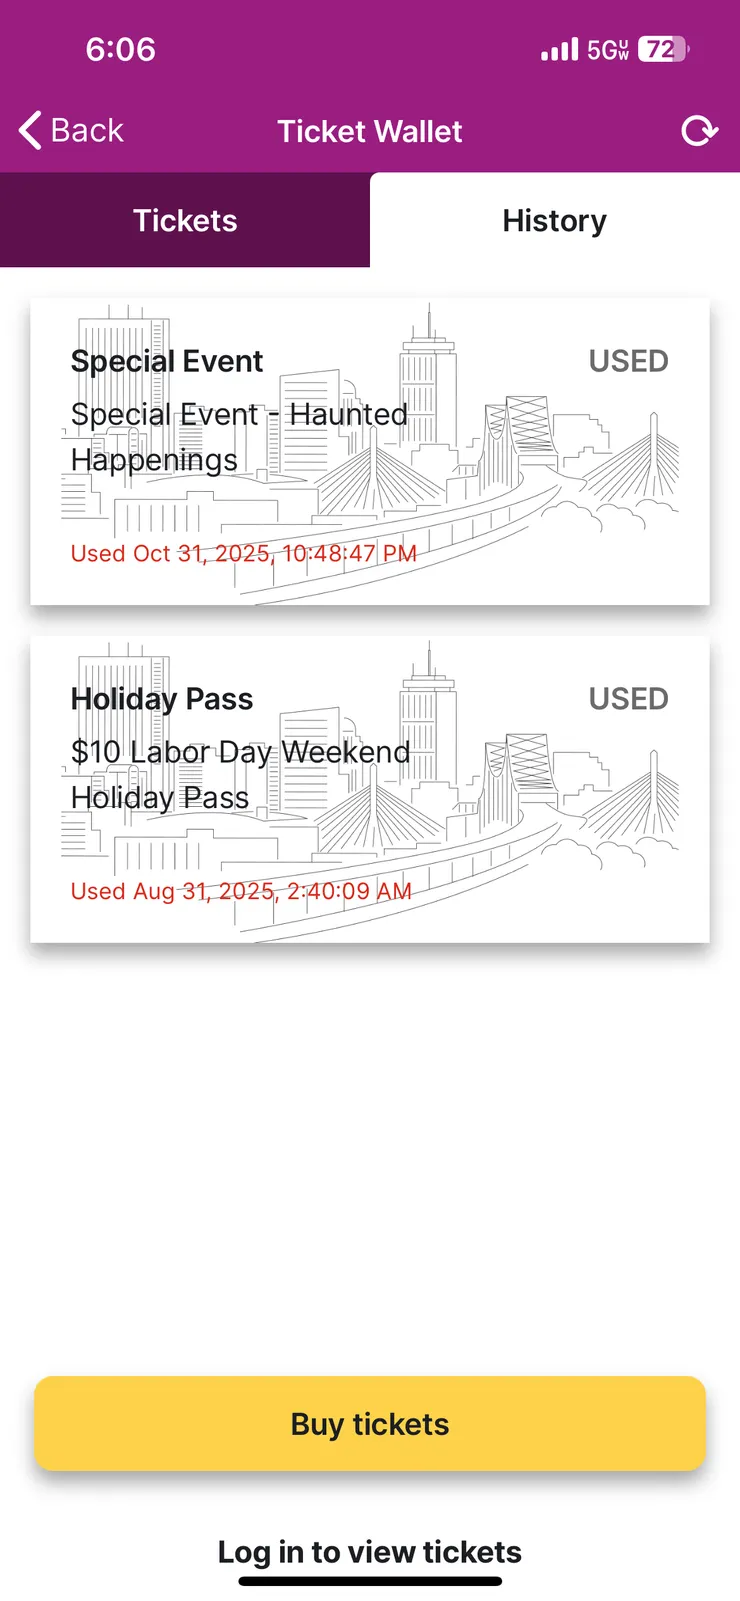740x1601 pixels.
Task: Tap the USED status on Special Event
Action: click(x=628, y=361)
